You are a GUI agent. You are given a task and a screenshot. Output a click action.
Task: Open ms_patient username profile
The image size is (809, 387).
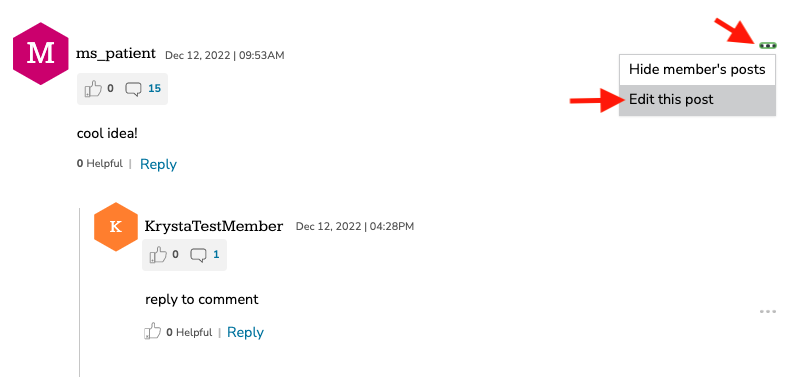pyautogui.click(x=116, y=53)
